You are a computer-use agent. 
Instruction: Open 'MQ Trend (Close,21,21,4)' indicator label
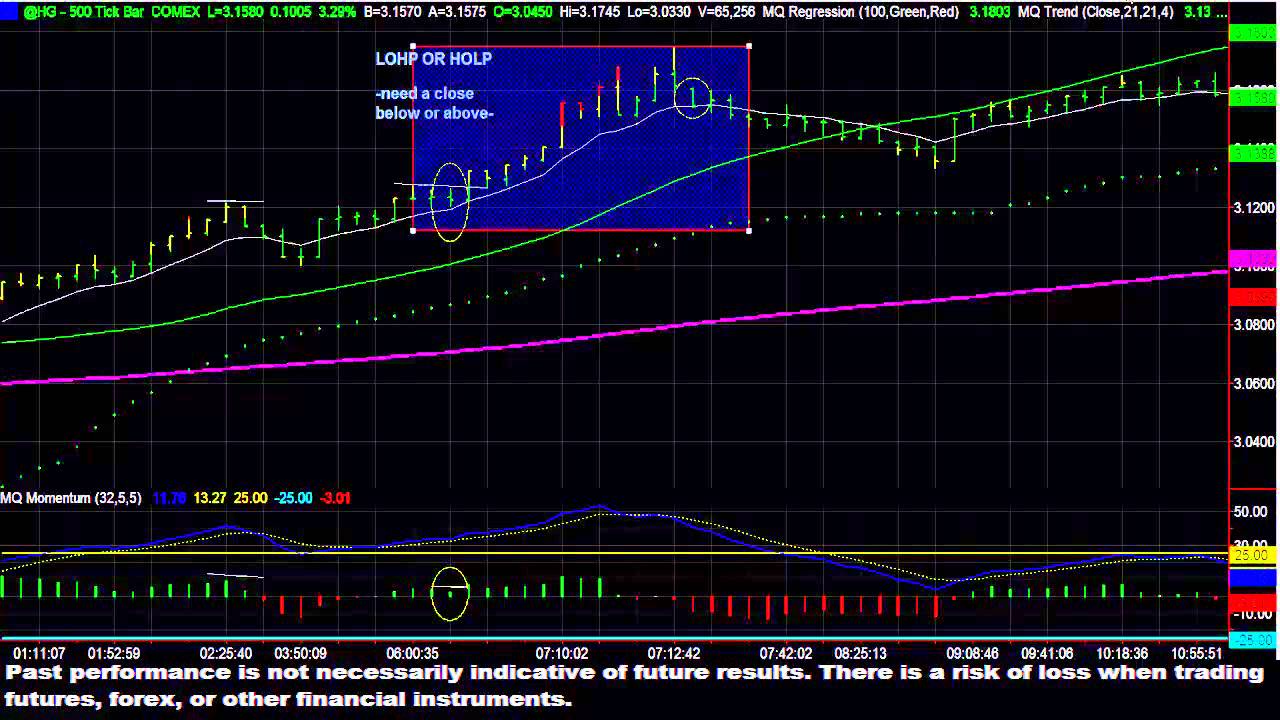[1095, 12]
